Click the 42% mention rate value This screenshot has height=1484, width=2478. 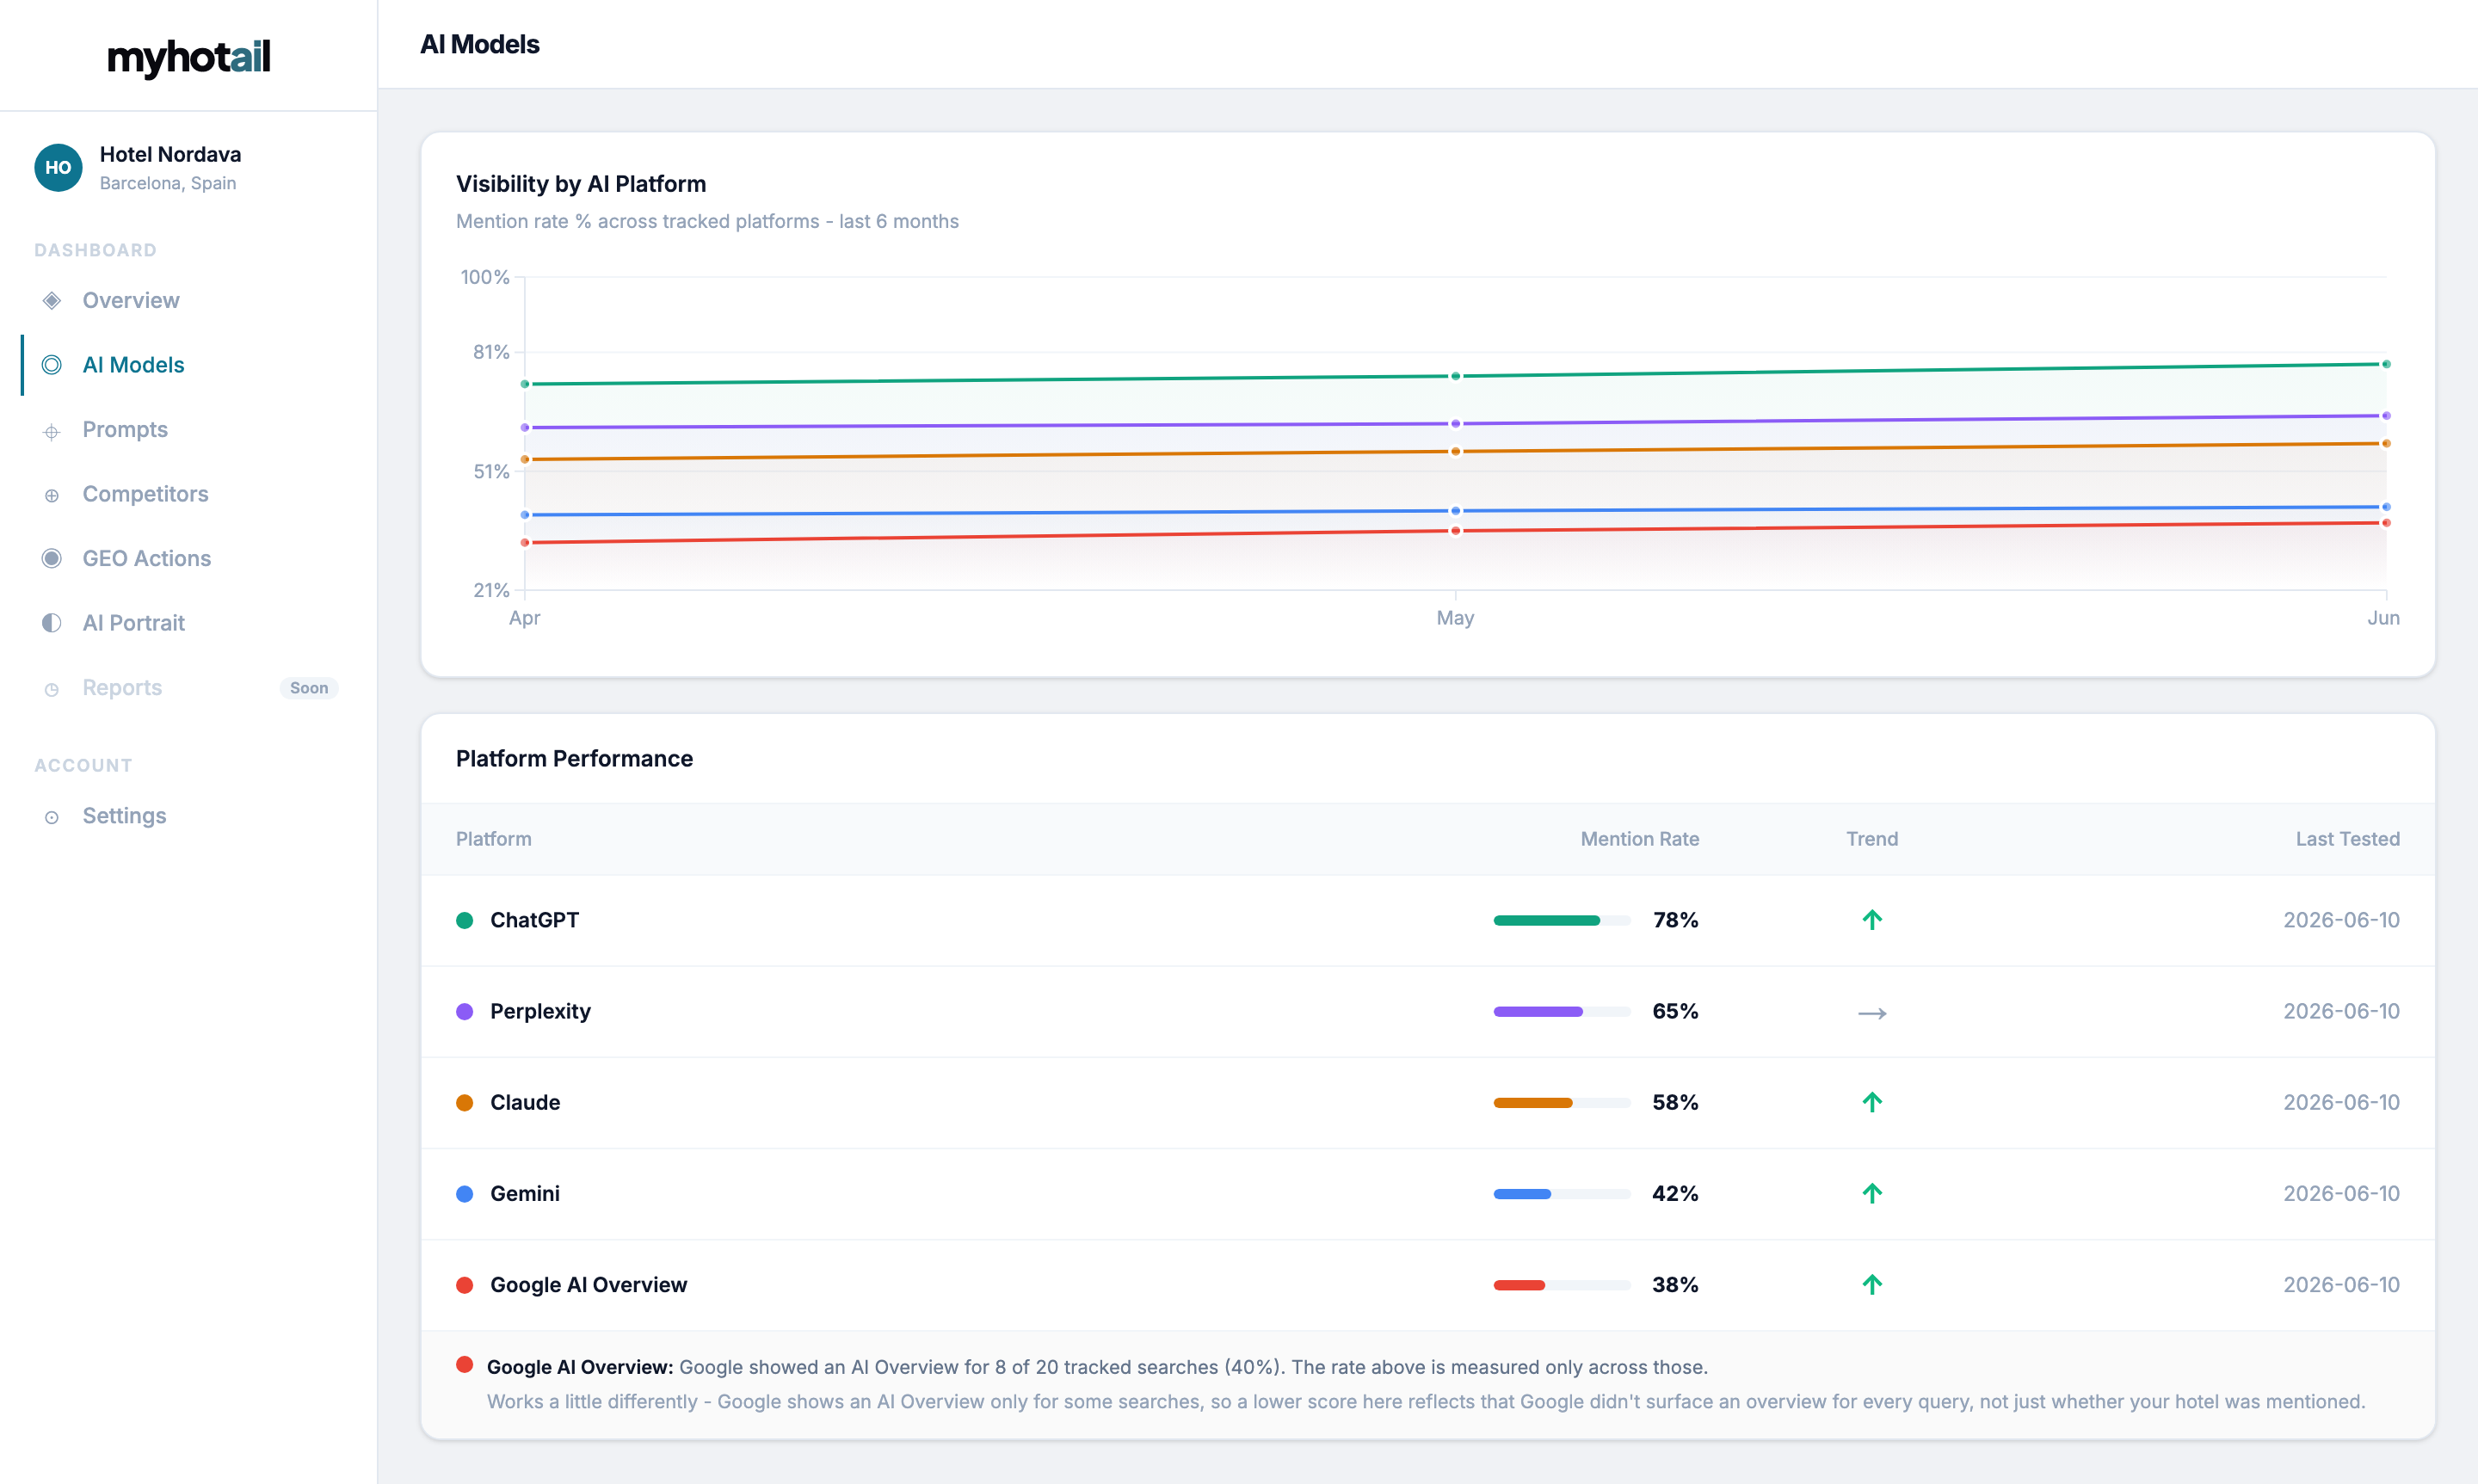click(x=1675, y=1193)
